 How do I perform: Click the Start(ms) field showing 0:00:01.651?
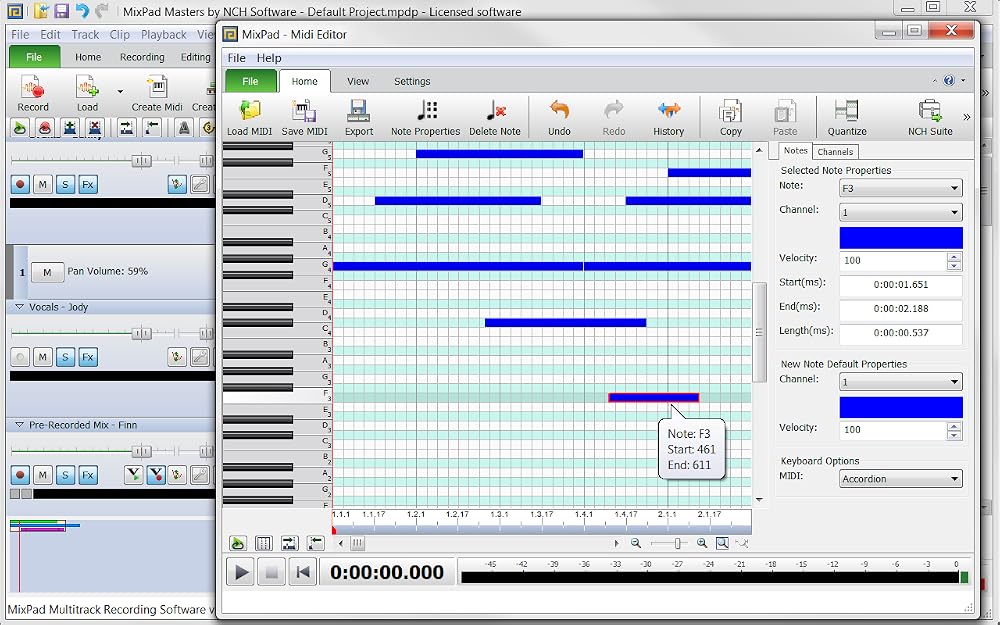(x=901, y=284)
